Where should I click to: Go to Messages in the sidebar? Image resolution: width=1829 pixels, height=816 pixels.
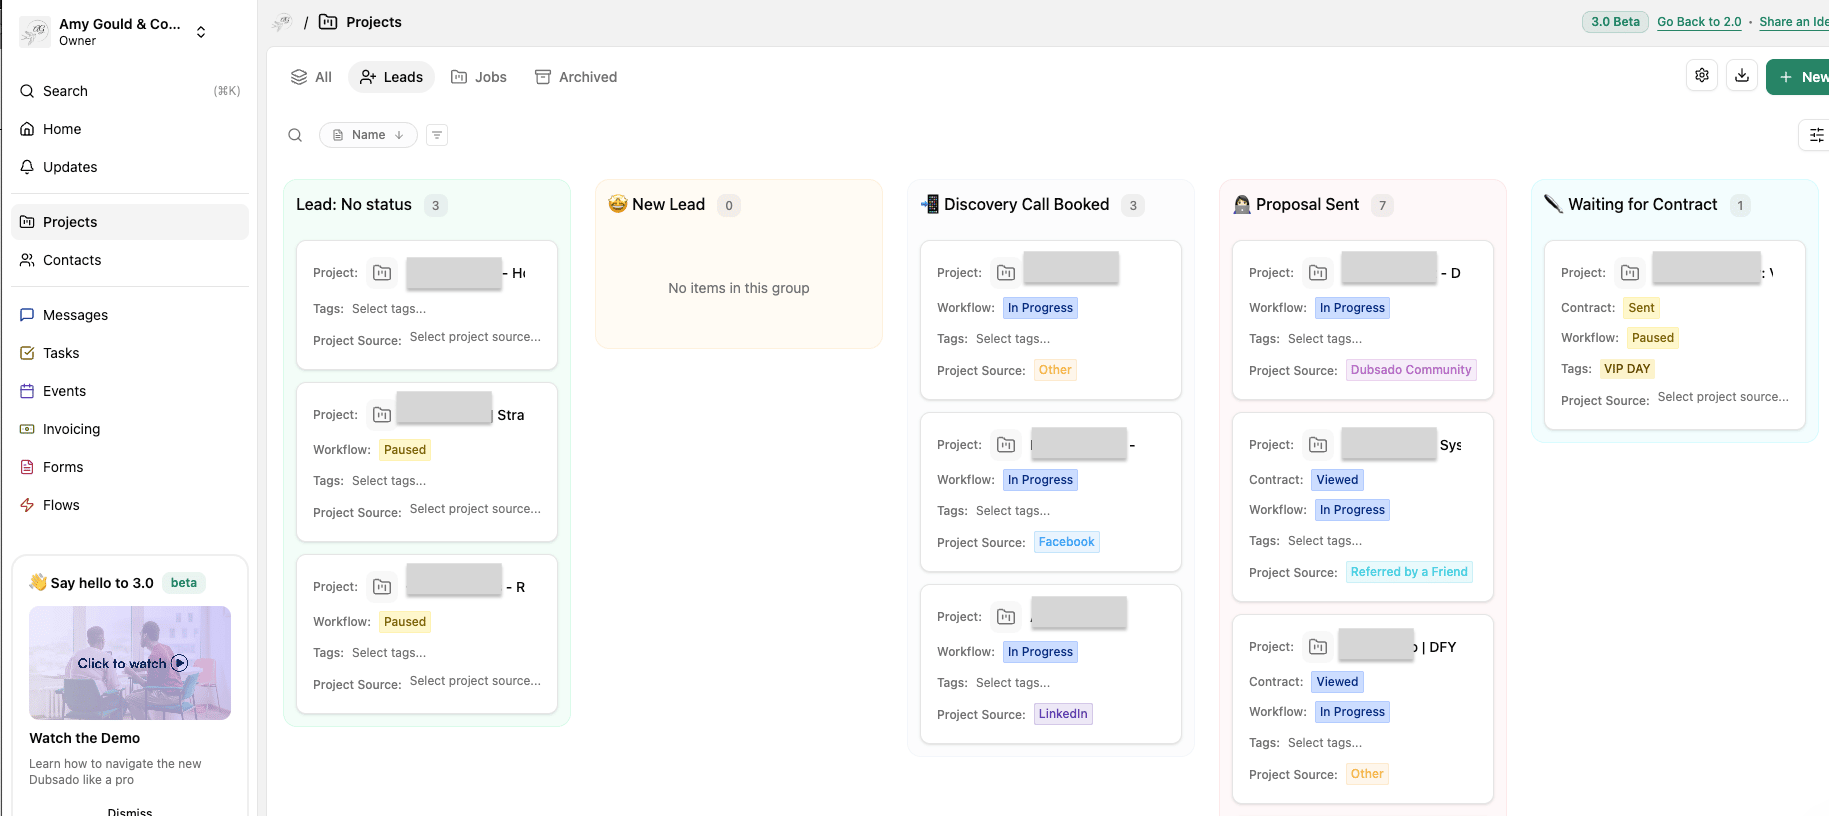coord(75,315)
